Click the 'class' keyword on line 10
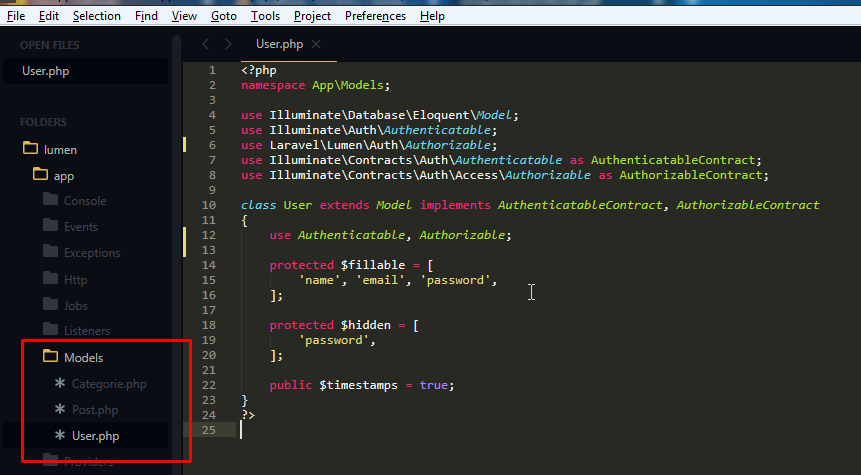Viewport: 861px width, 475px height. click(259, 205)
